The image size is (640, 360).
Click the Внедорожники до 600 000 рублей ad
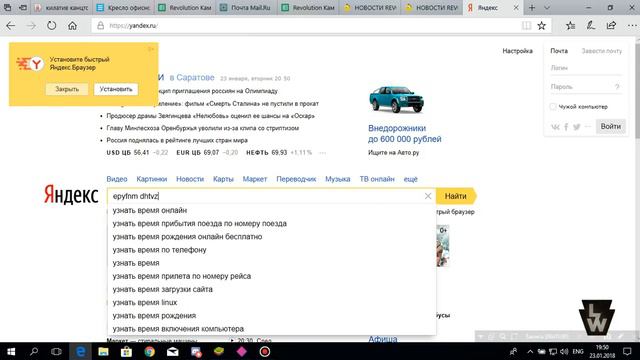(404, 134)
